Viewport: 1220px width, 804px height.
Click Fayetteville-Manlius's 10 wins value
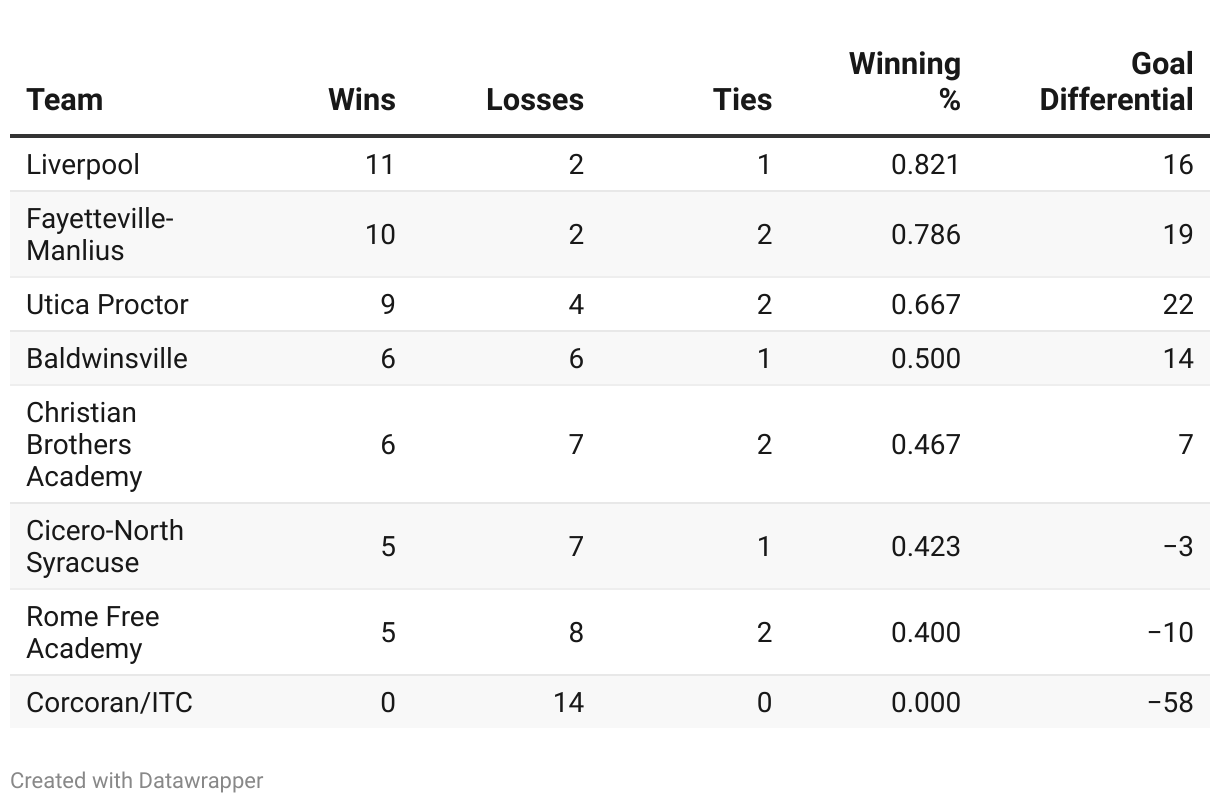(x=380, y=234)
